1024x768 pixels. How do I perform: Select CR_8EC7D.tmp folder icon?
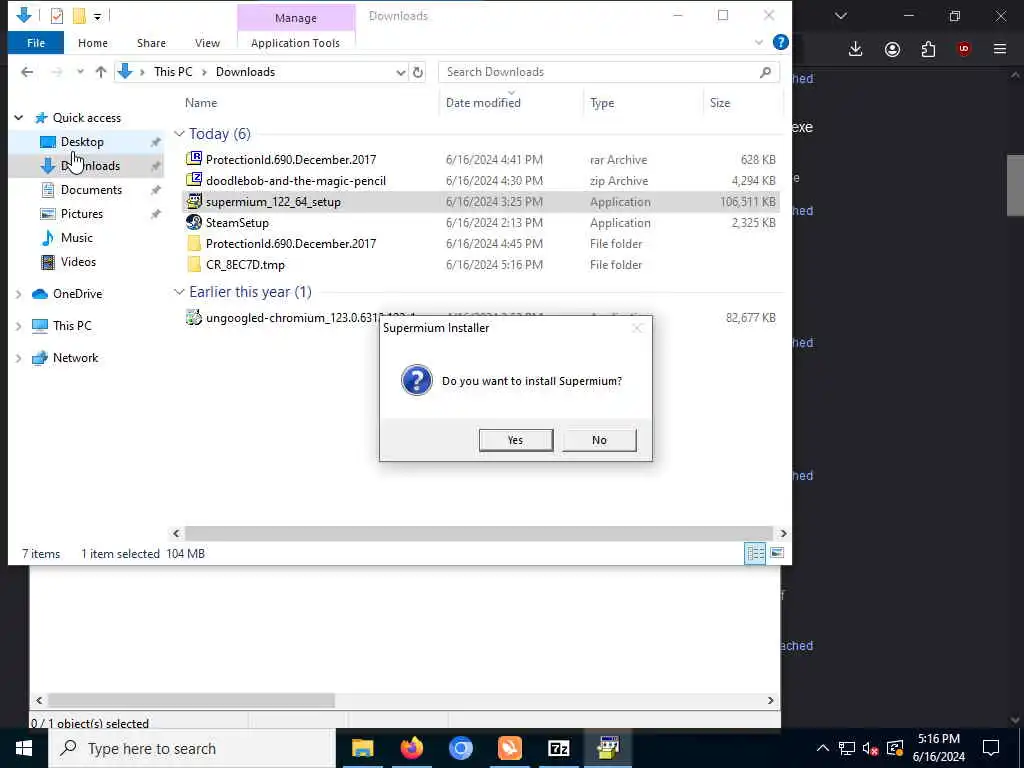pos(194,264)
